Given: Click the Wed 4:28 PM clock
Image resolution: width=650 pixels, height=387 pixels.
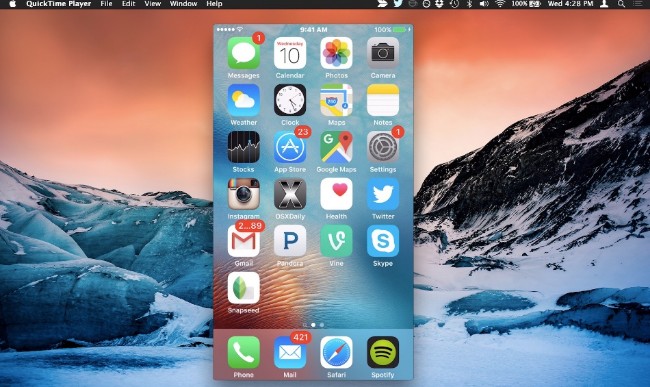Looking at the screenshot, I should point(570,4).
